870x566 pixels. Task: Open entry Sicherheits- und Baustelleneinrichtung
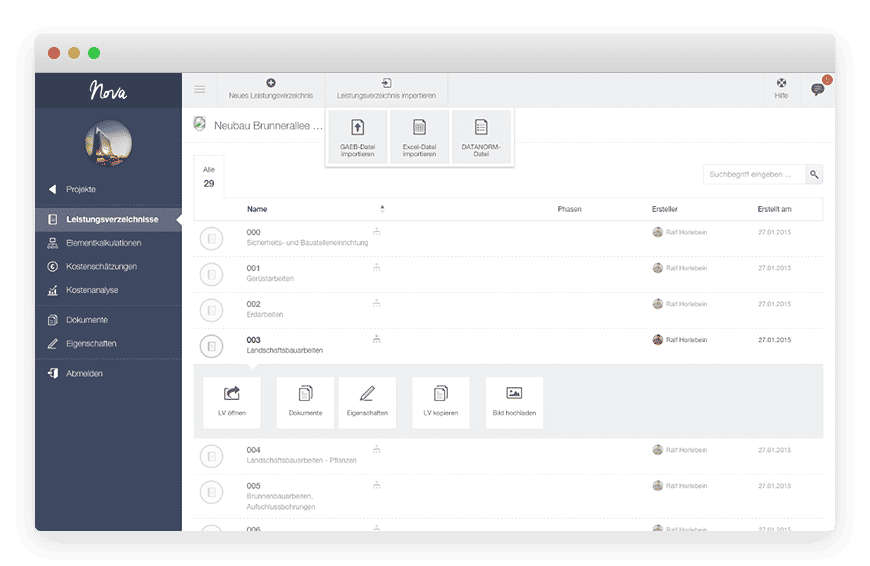pos(307,243)
